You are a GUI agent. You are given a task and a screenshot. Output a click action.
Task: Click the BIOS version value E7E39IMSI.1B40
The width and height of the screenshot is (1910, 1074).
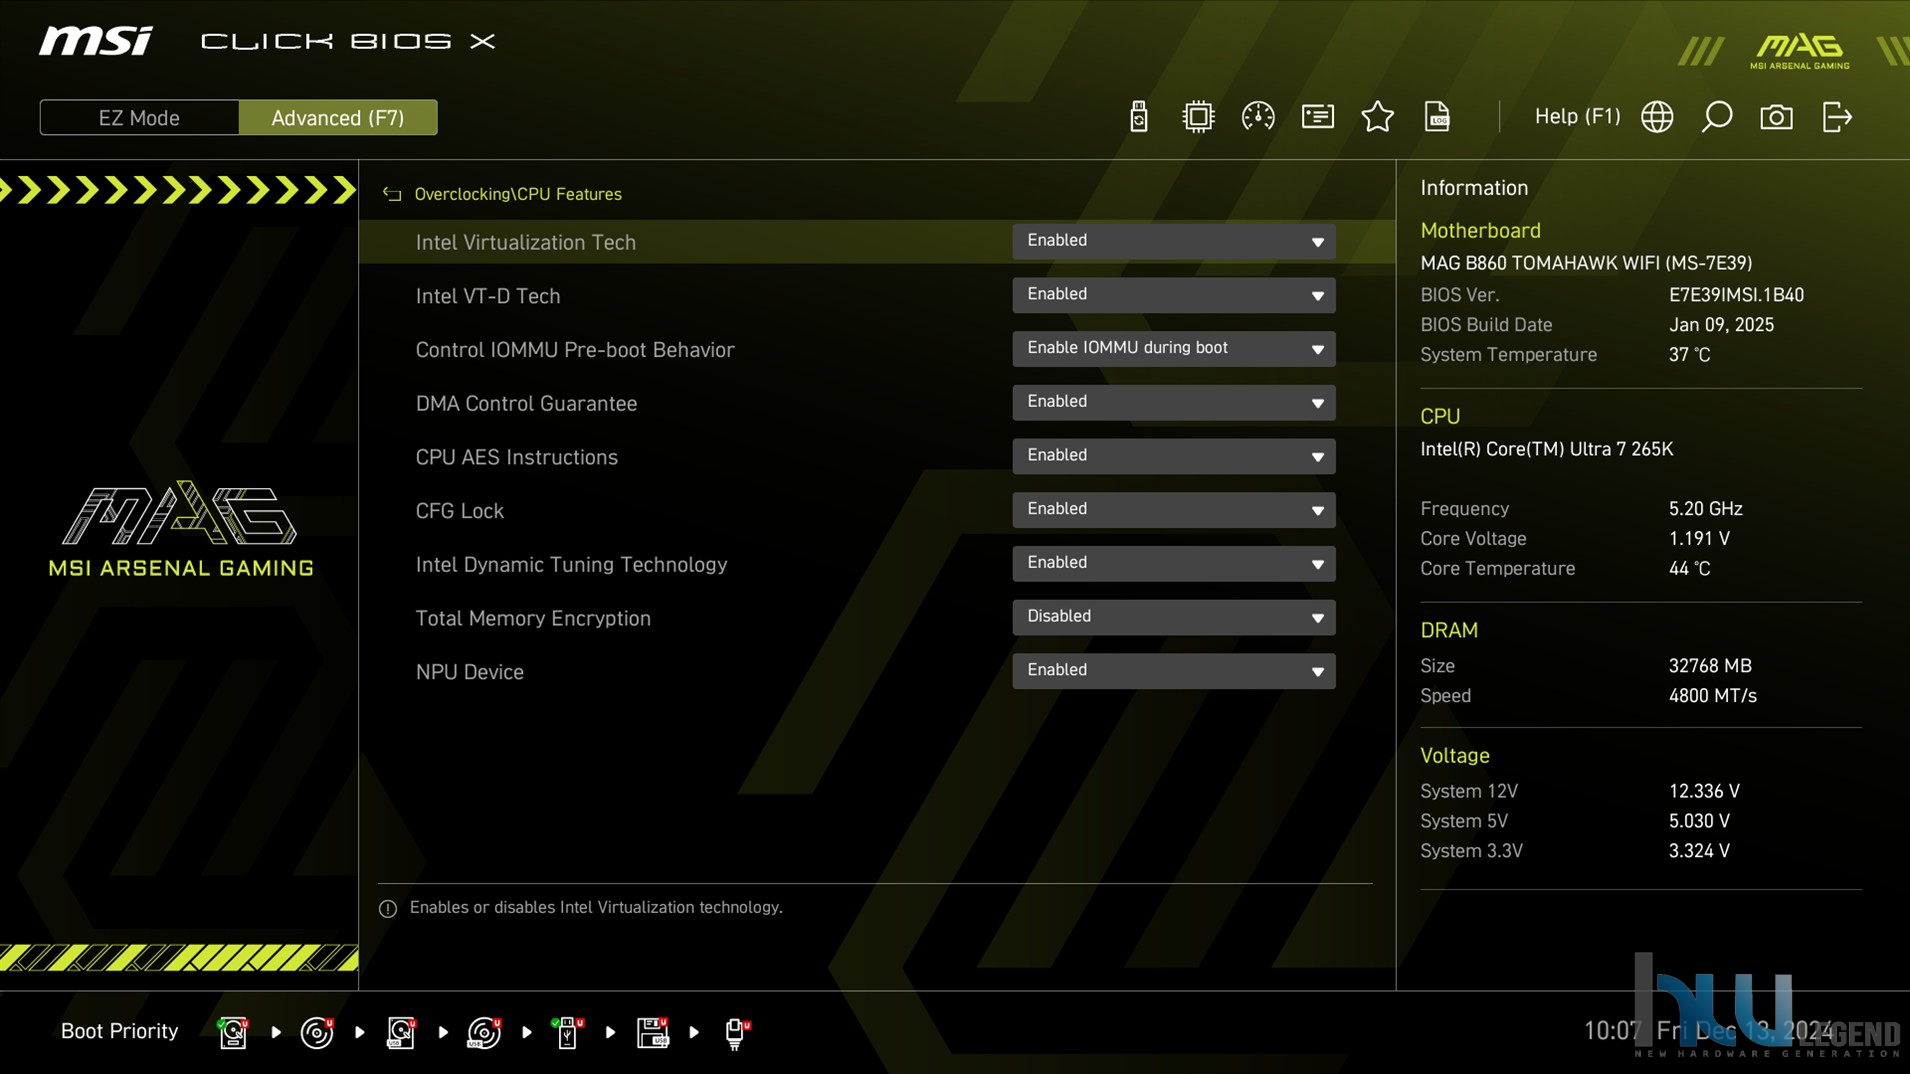1736,295
